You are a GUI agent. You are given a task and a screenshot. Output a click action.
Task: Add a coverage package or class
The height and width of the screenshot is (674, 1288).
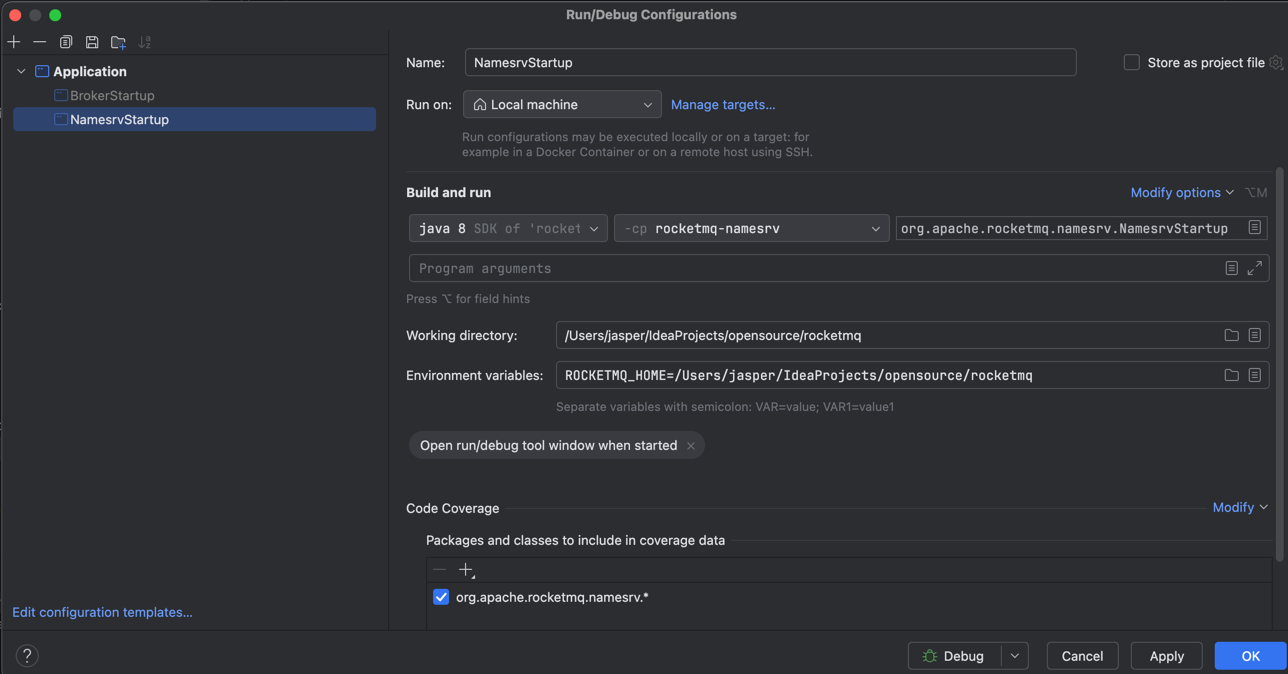tap(466, 570)
